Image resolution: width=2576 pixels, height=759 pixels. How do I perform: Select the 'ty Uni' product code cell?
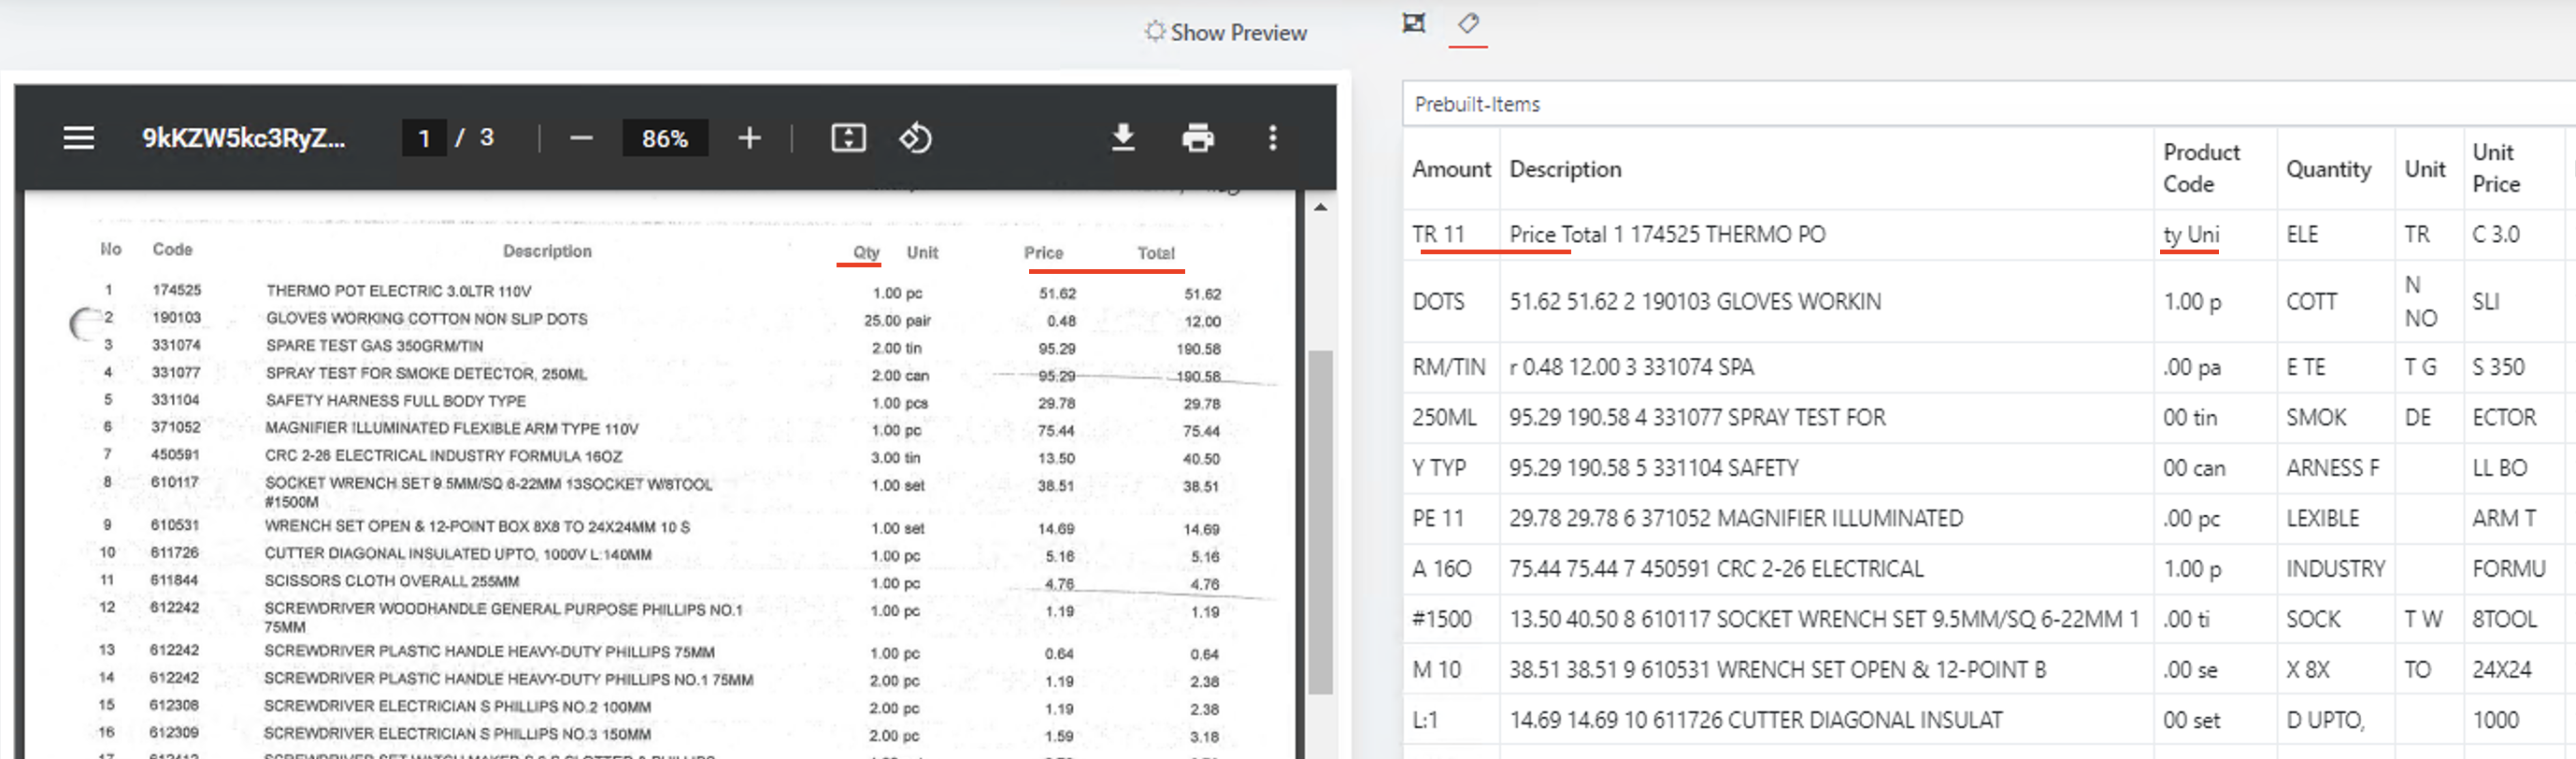tap(2215, 234)
